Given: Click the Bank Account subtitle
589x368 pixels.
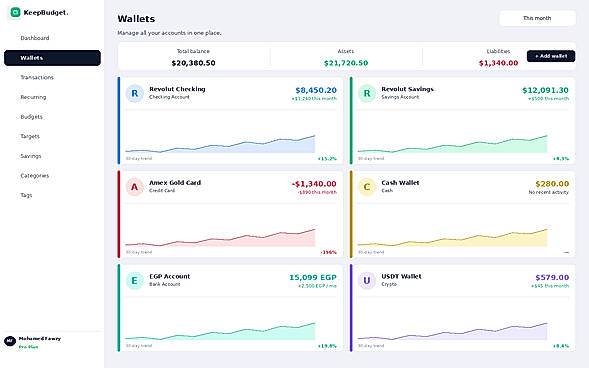Looking at the screenshot, I should pyautogui.click(x=165, y=284).
